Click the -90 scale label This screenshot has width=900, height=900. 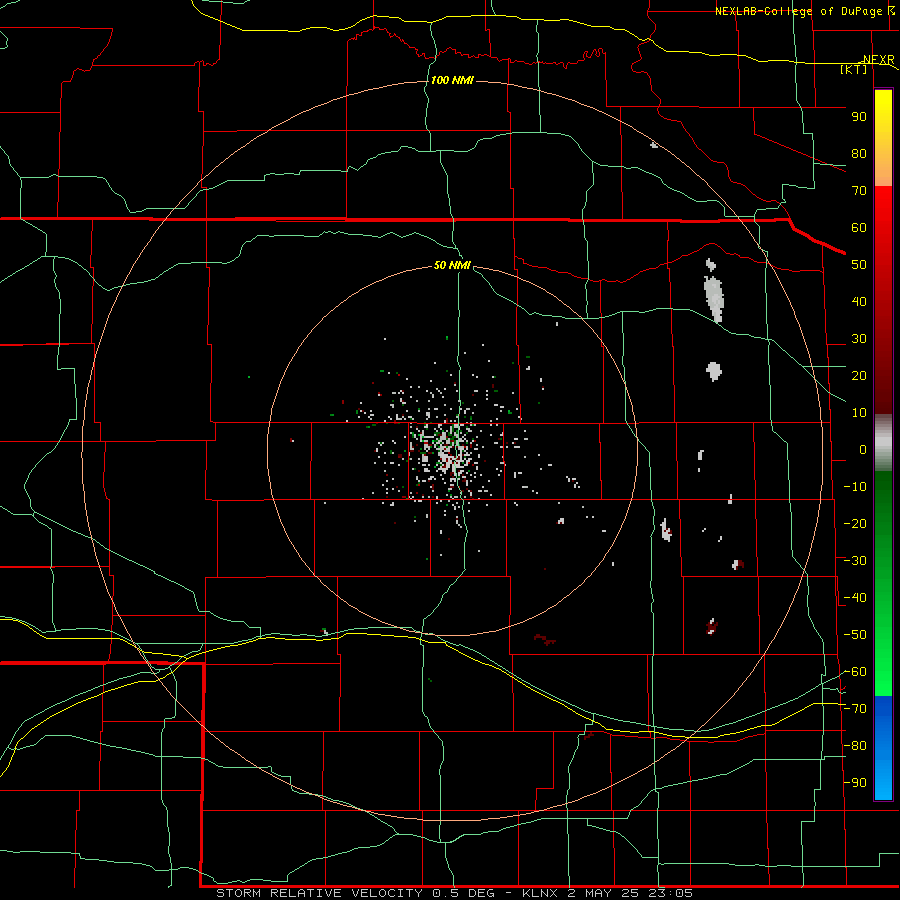pos(855,783)
